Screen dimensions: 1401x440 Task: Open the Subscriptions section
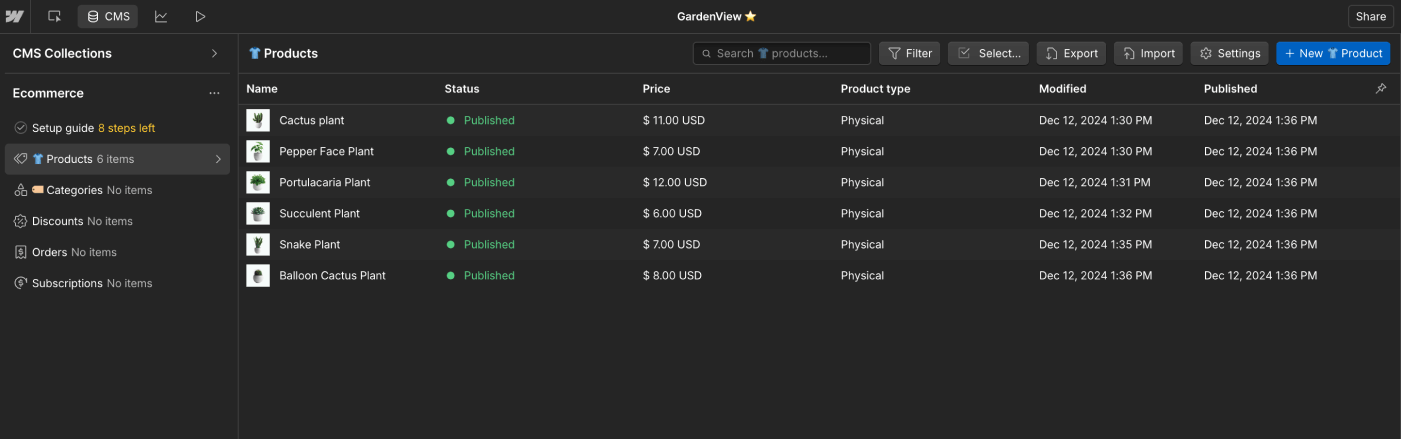[91, 283]
